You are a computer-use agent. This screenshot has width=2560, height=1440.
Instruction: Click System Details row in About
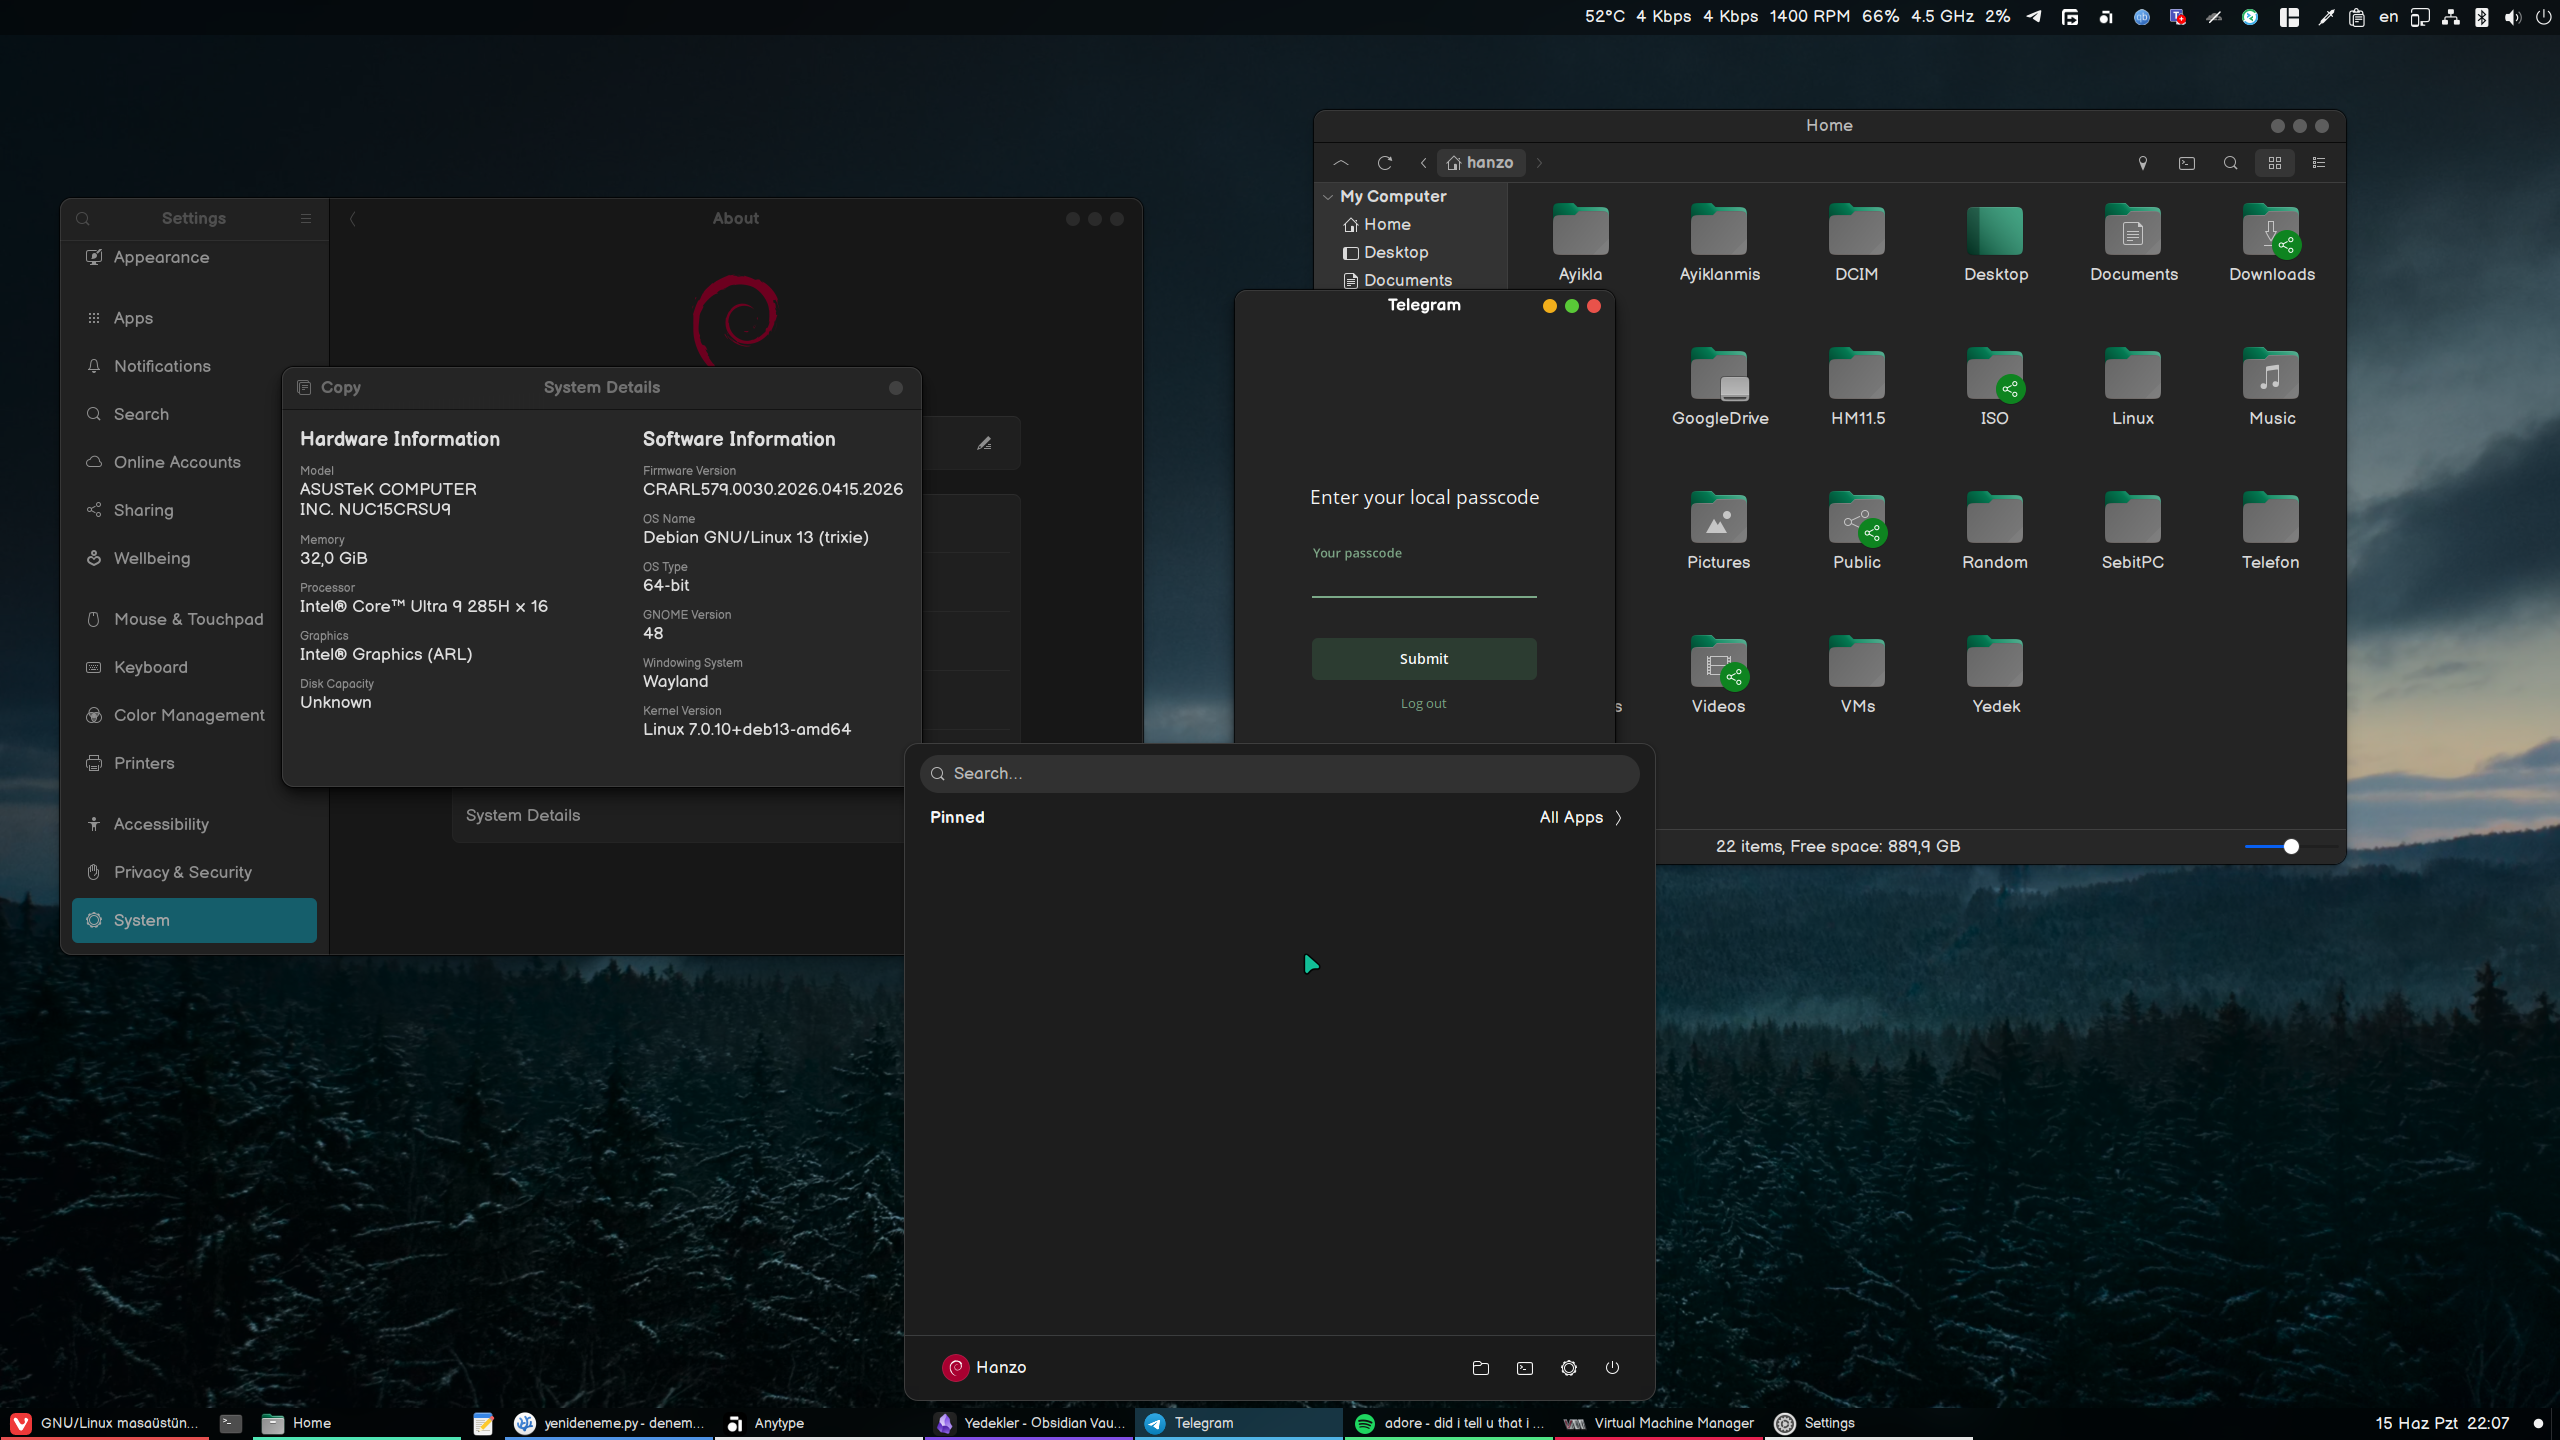(680, 816)
